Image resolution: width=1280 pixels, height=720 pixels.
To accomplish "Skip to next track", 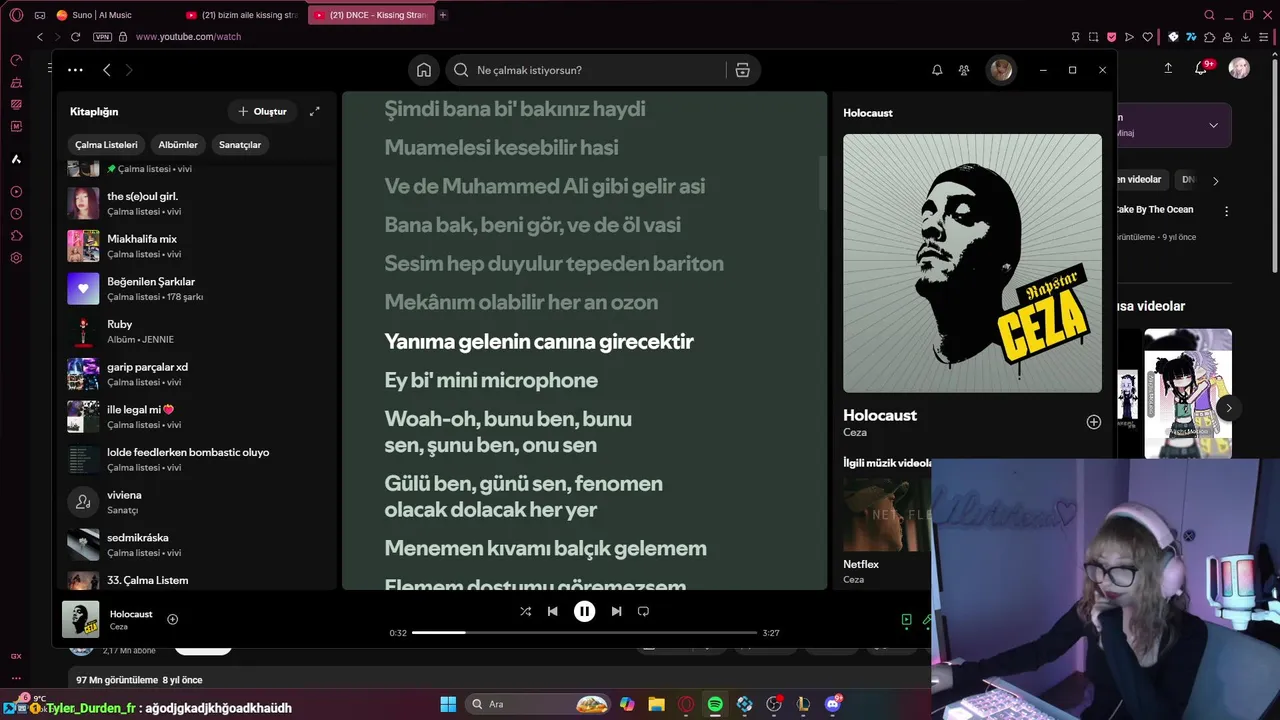I will click(616, 611).
